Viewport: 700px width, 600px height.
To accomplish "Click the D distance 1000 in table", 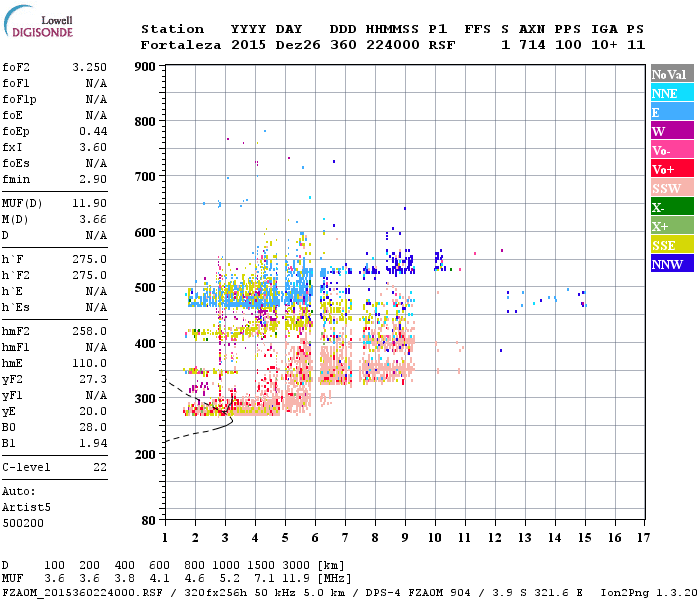I will click(225, 565).
